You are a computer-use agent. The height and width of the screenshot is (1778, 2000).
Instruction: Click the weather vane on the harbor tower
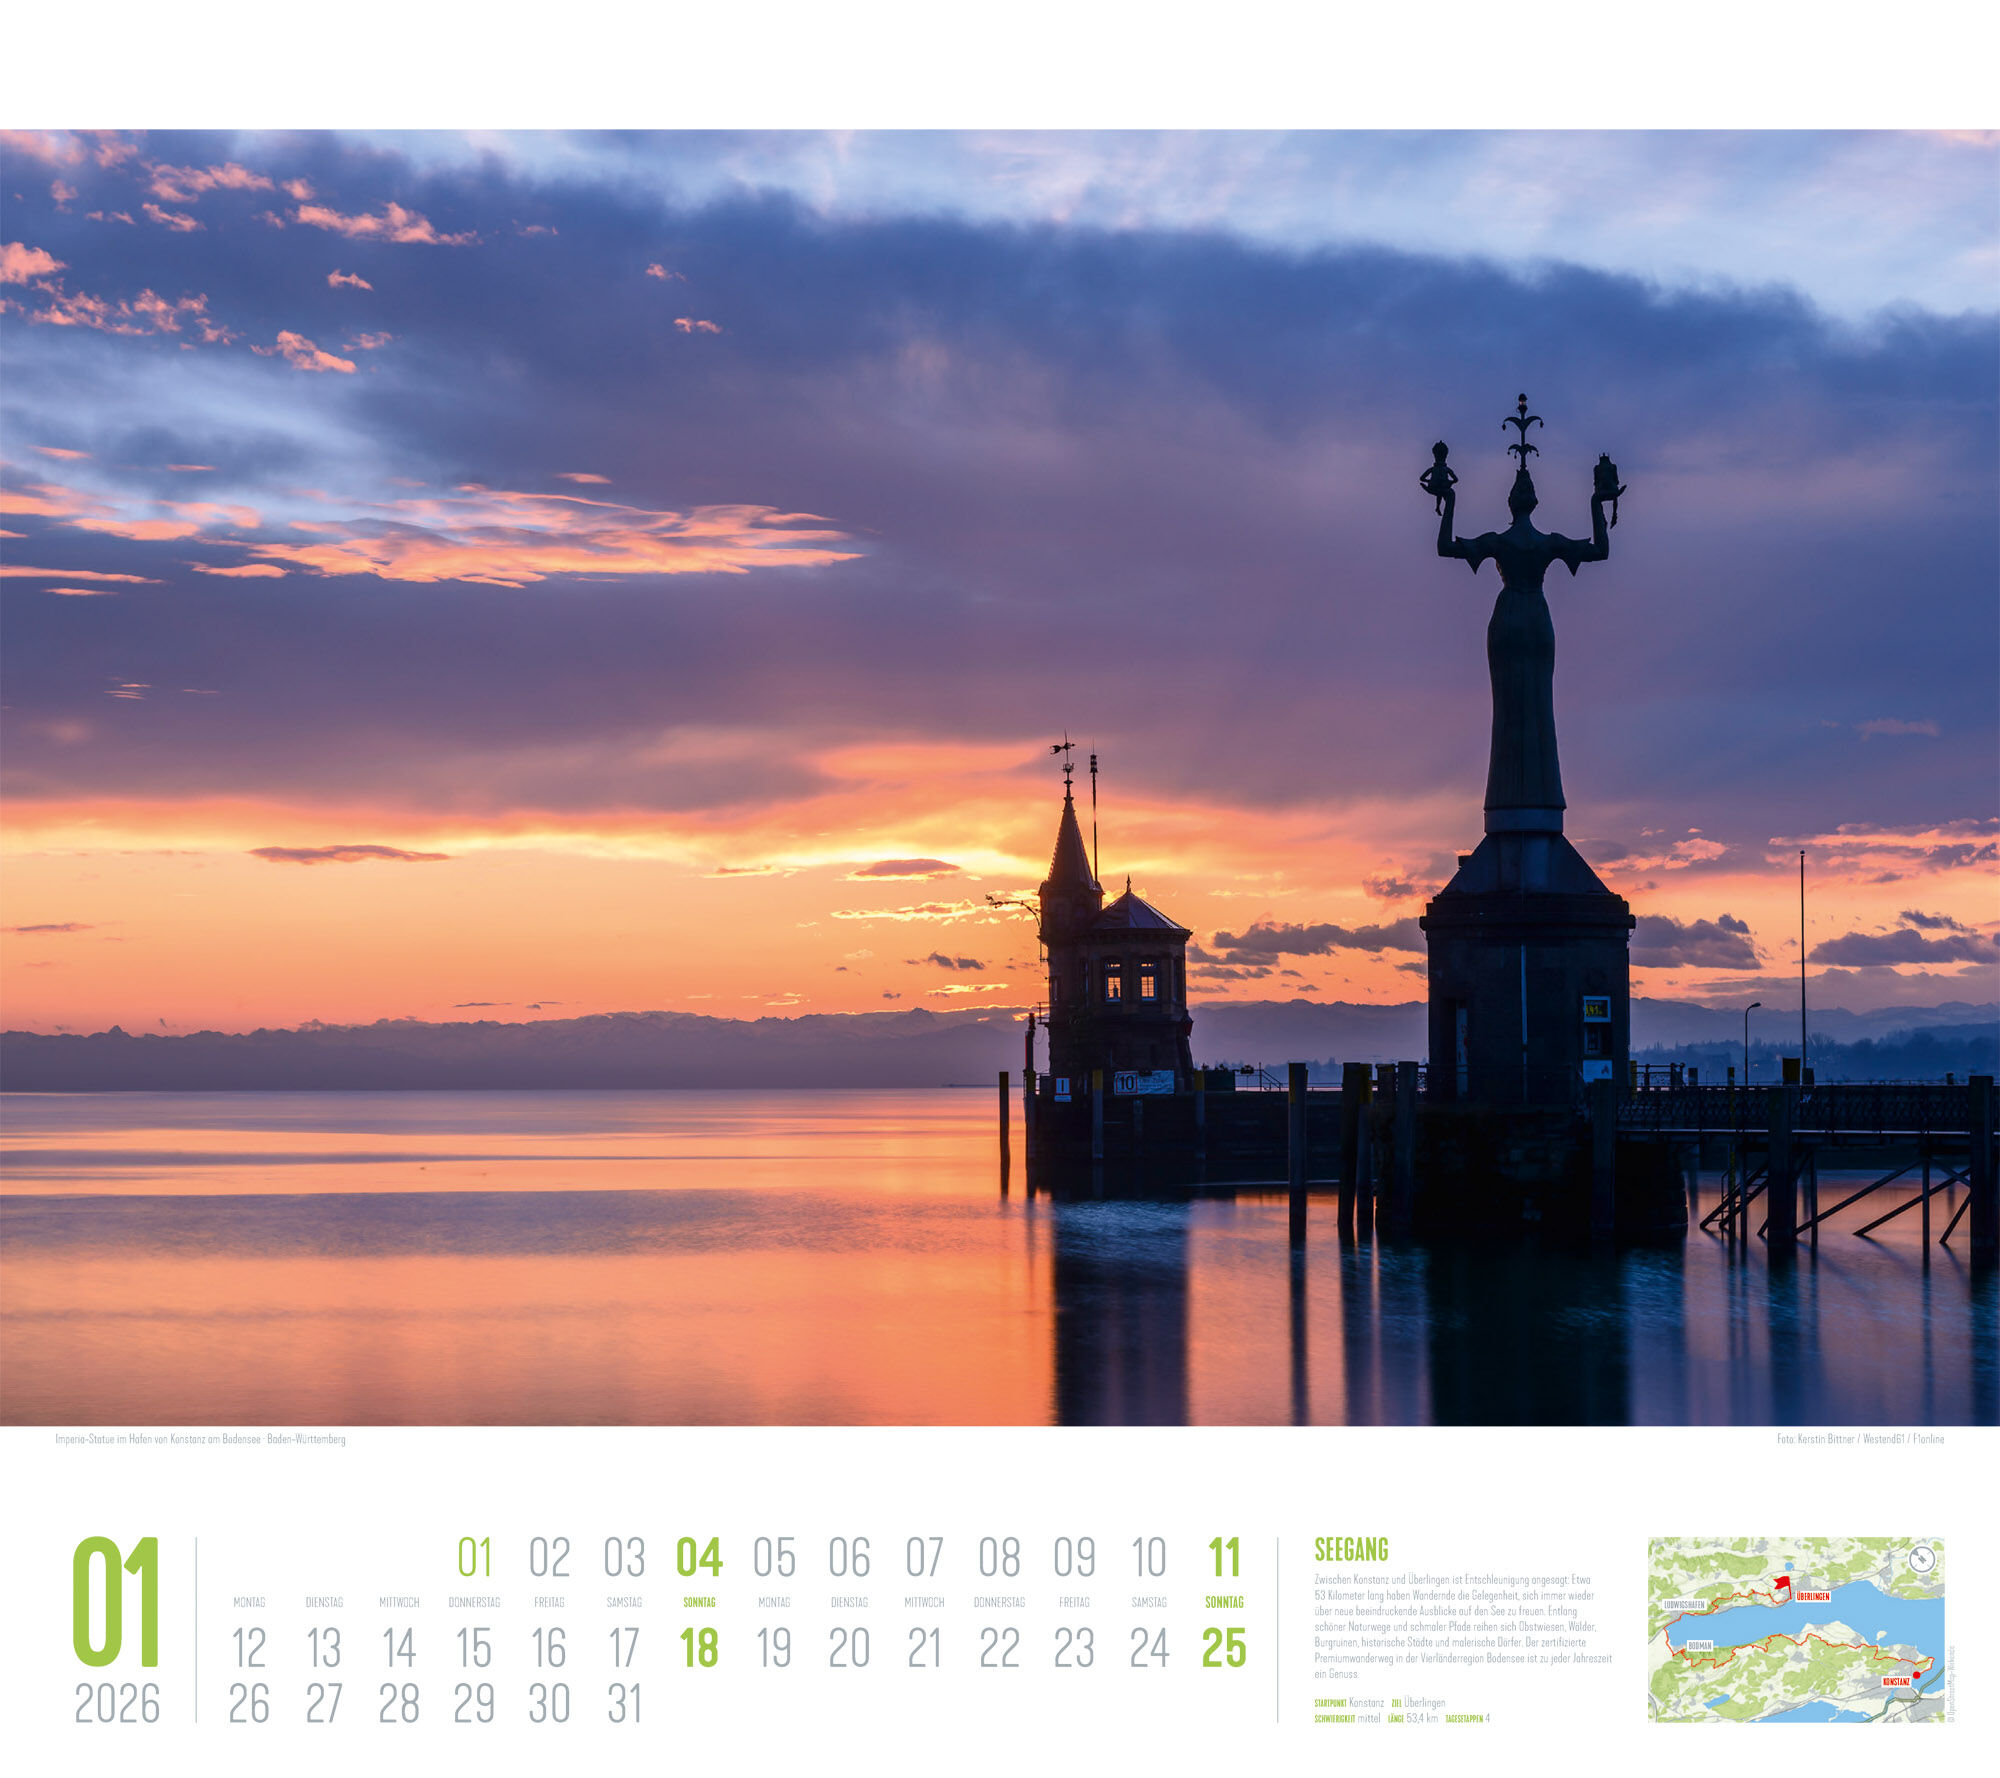pos(1064,750)
